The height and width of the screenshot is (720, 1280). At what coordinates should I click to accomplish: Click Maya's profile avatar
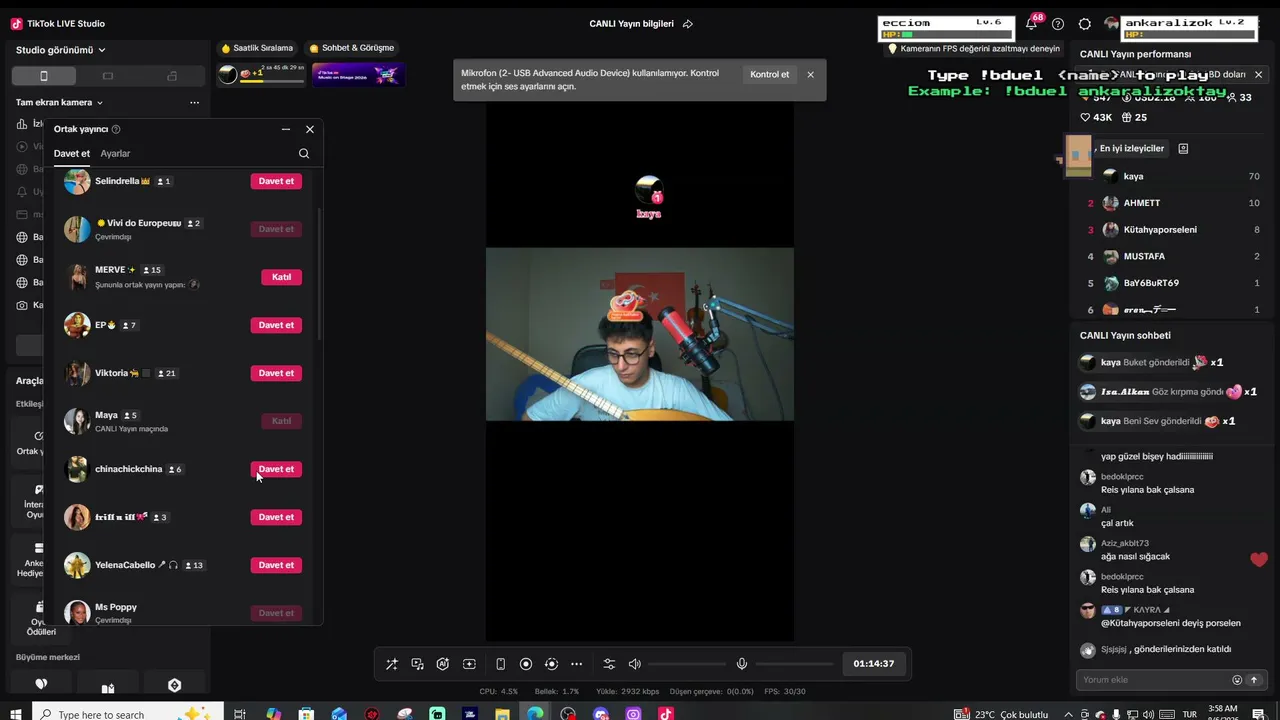point(77,421)
